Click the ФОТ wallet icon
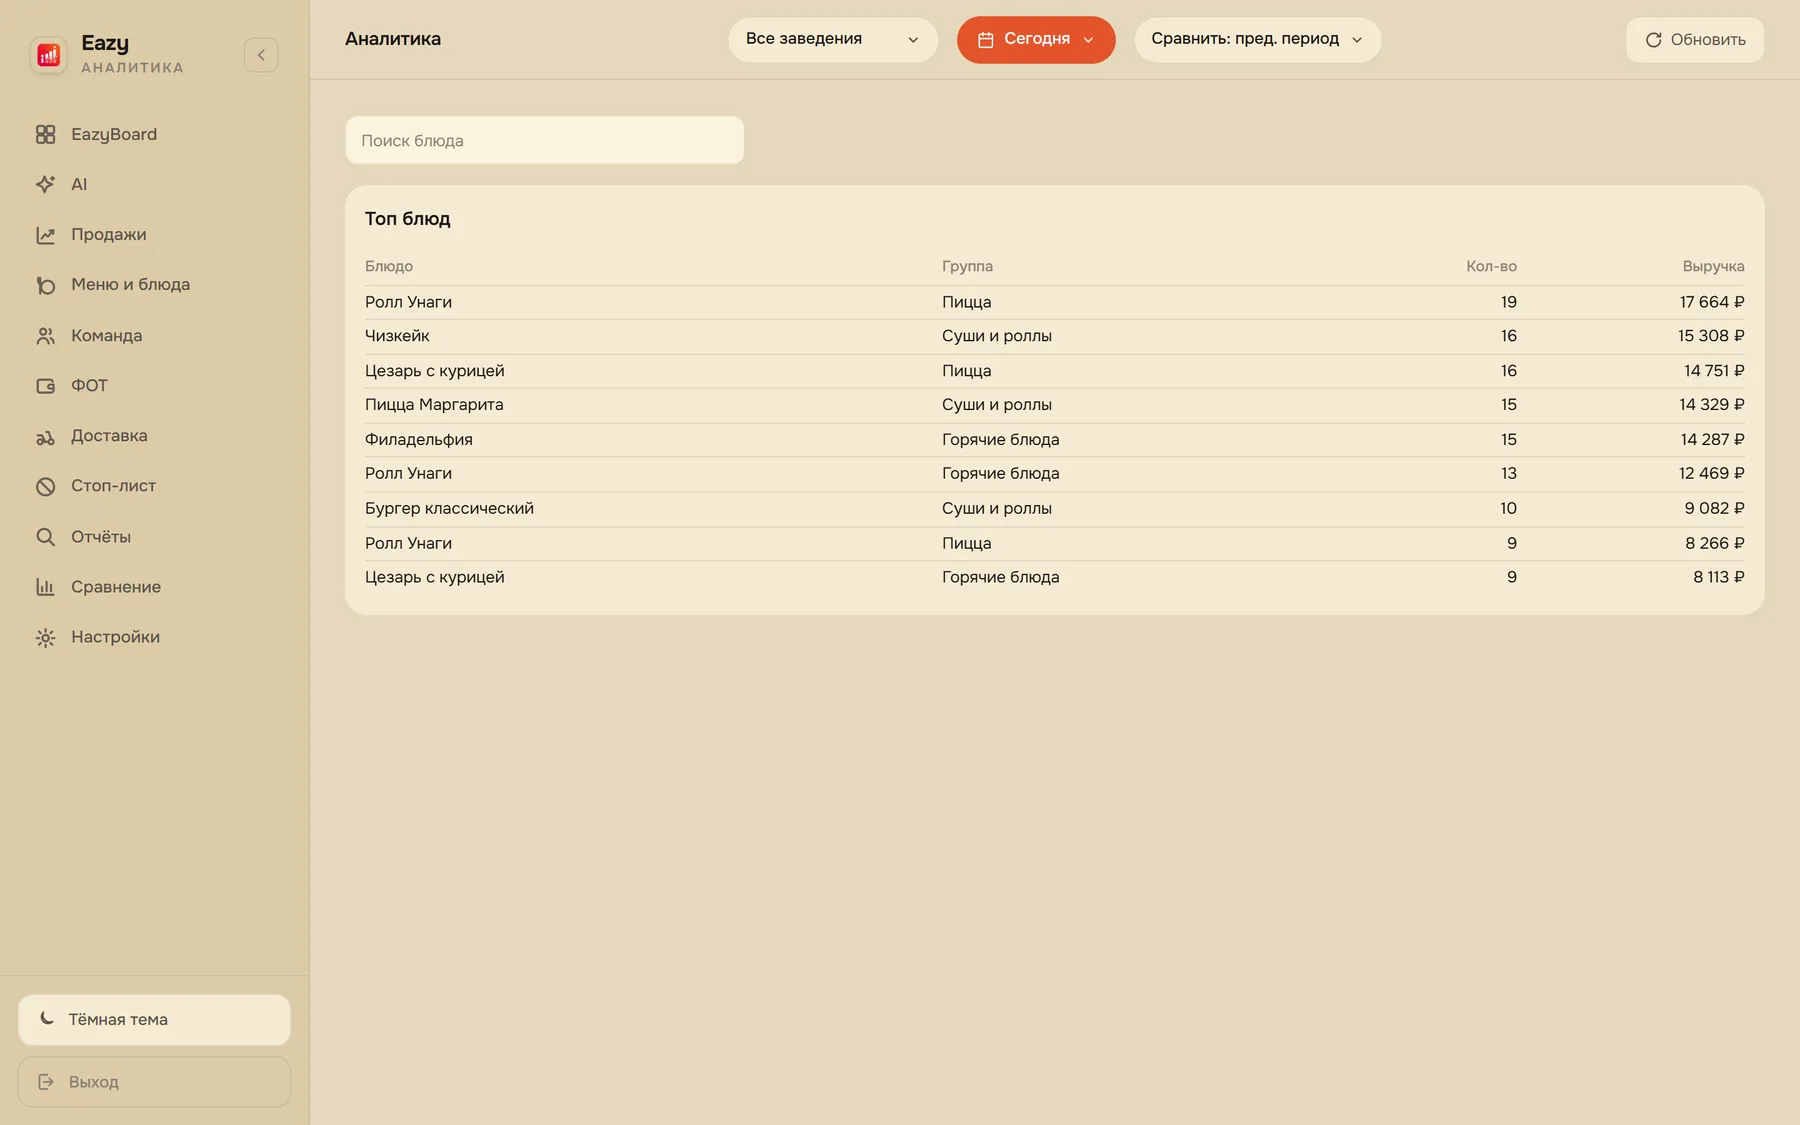This screenshot has height=1125, width=1800. coord(45,386)
